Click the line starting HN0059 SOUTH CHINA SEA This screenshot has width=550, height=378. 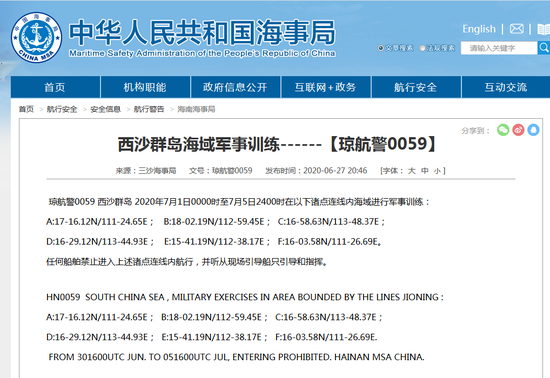point(245,297)
